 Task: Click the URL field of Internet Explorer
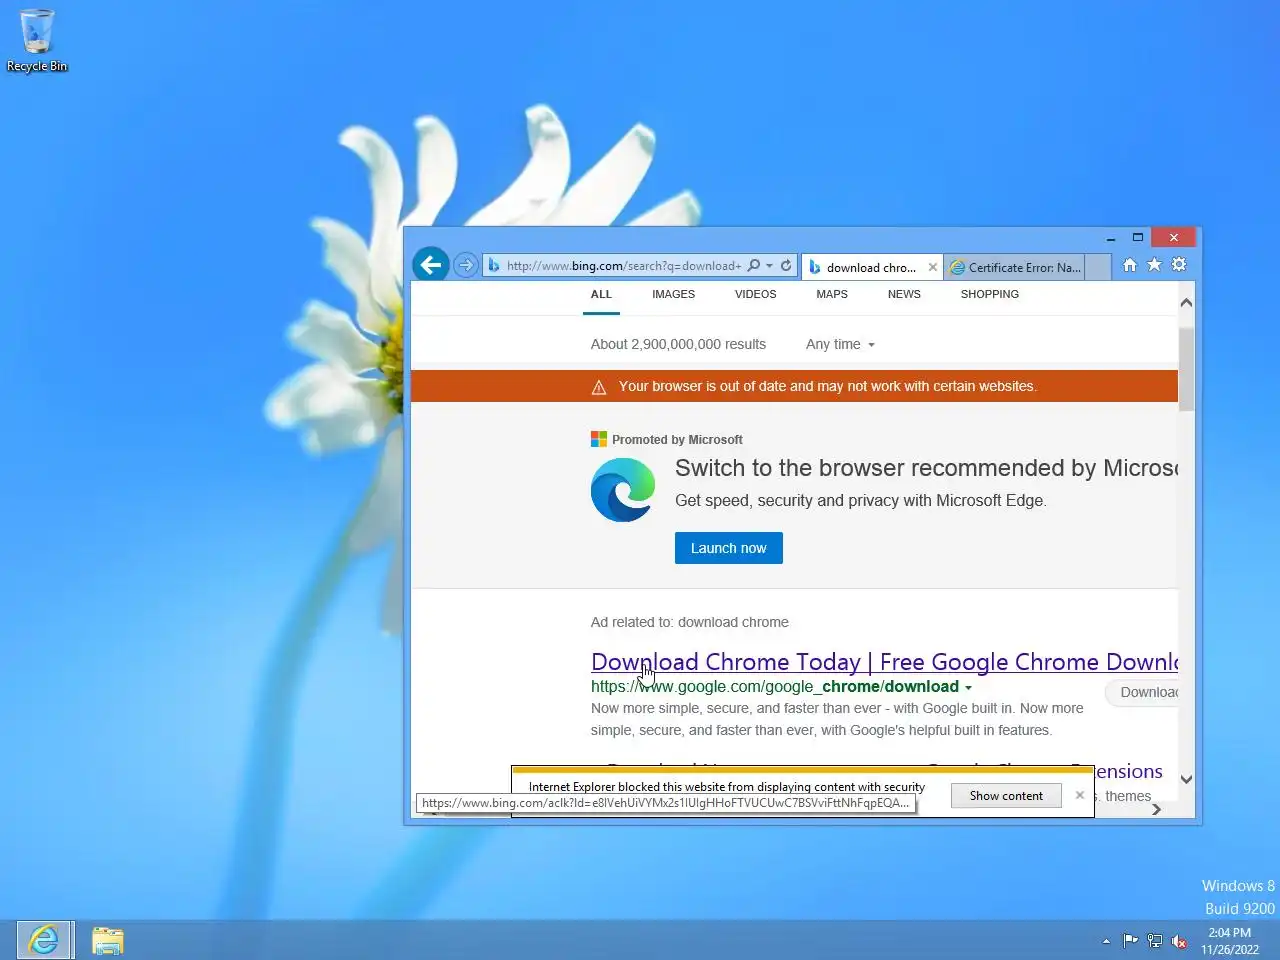(623, 266)
